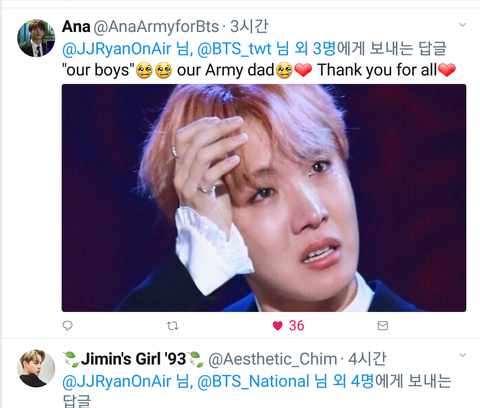Send Ana's tweet via the envelope message icon
480x408 pixels.
383,325
